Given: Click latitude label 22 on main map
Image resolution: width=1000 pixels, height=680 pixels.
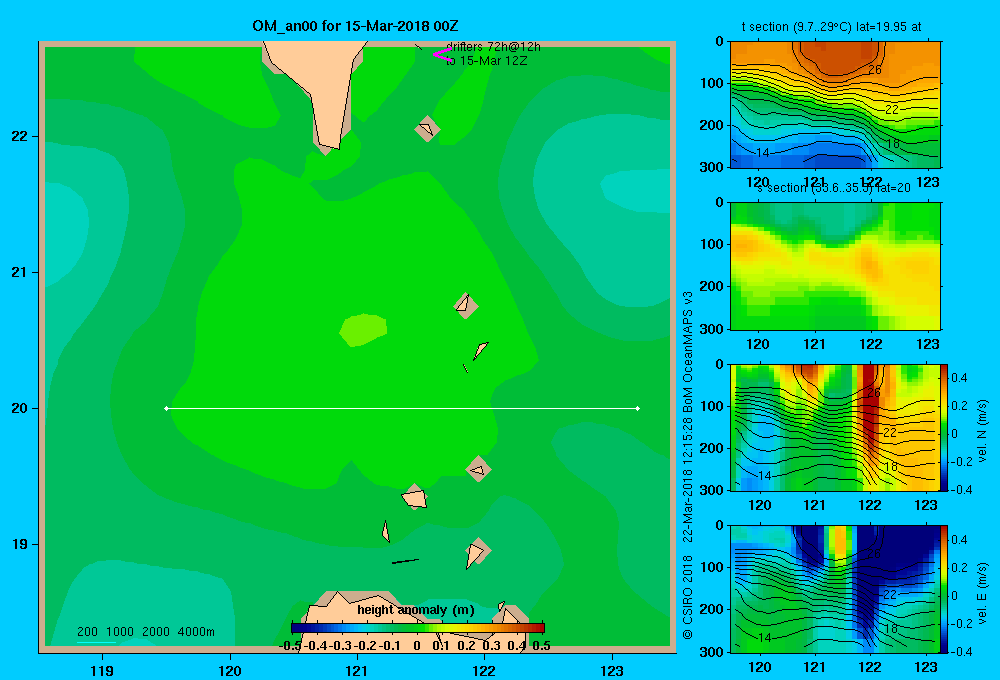Looking at the screenshot, I should click(20, 136).
